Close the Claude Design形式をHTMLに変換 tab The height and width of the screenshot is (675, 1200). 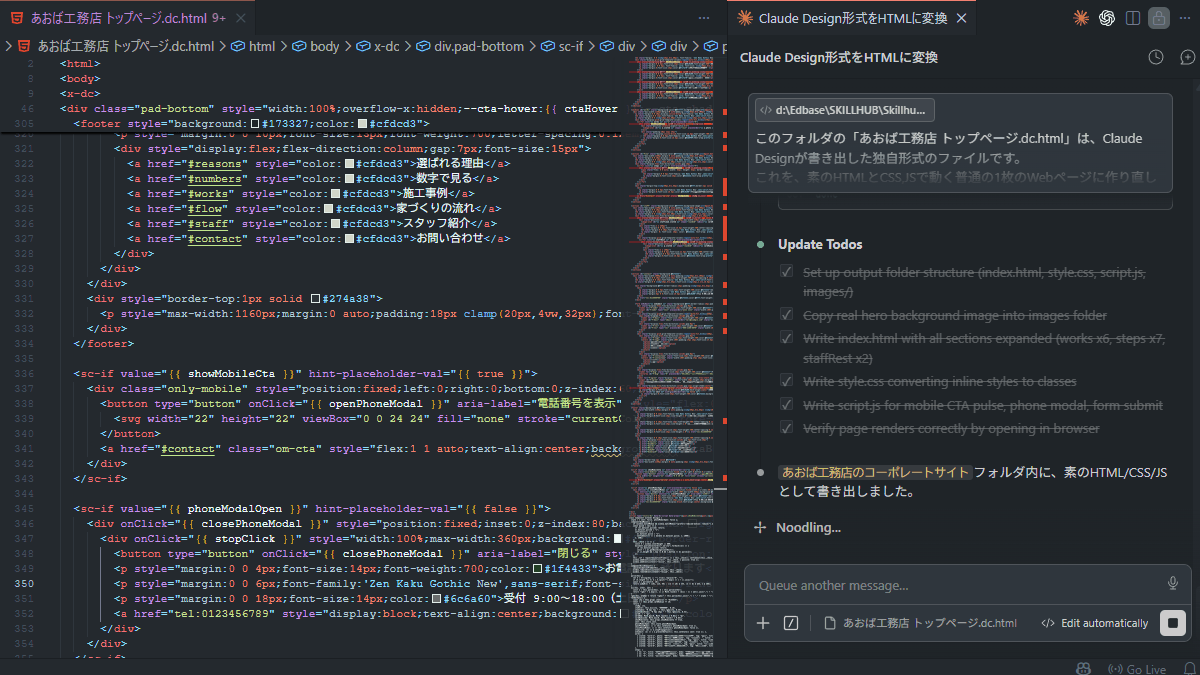pyautogui.click(x=961, y=18)
